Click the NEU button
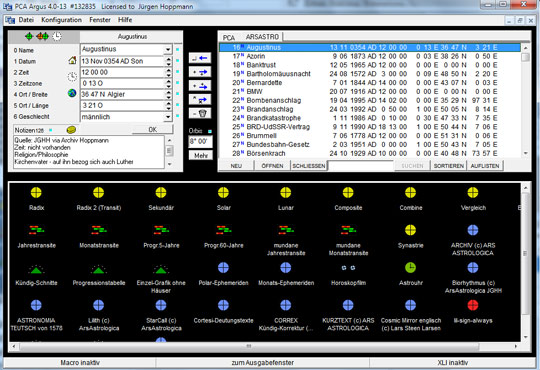The image size is (540, 370). 236,166
